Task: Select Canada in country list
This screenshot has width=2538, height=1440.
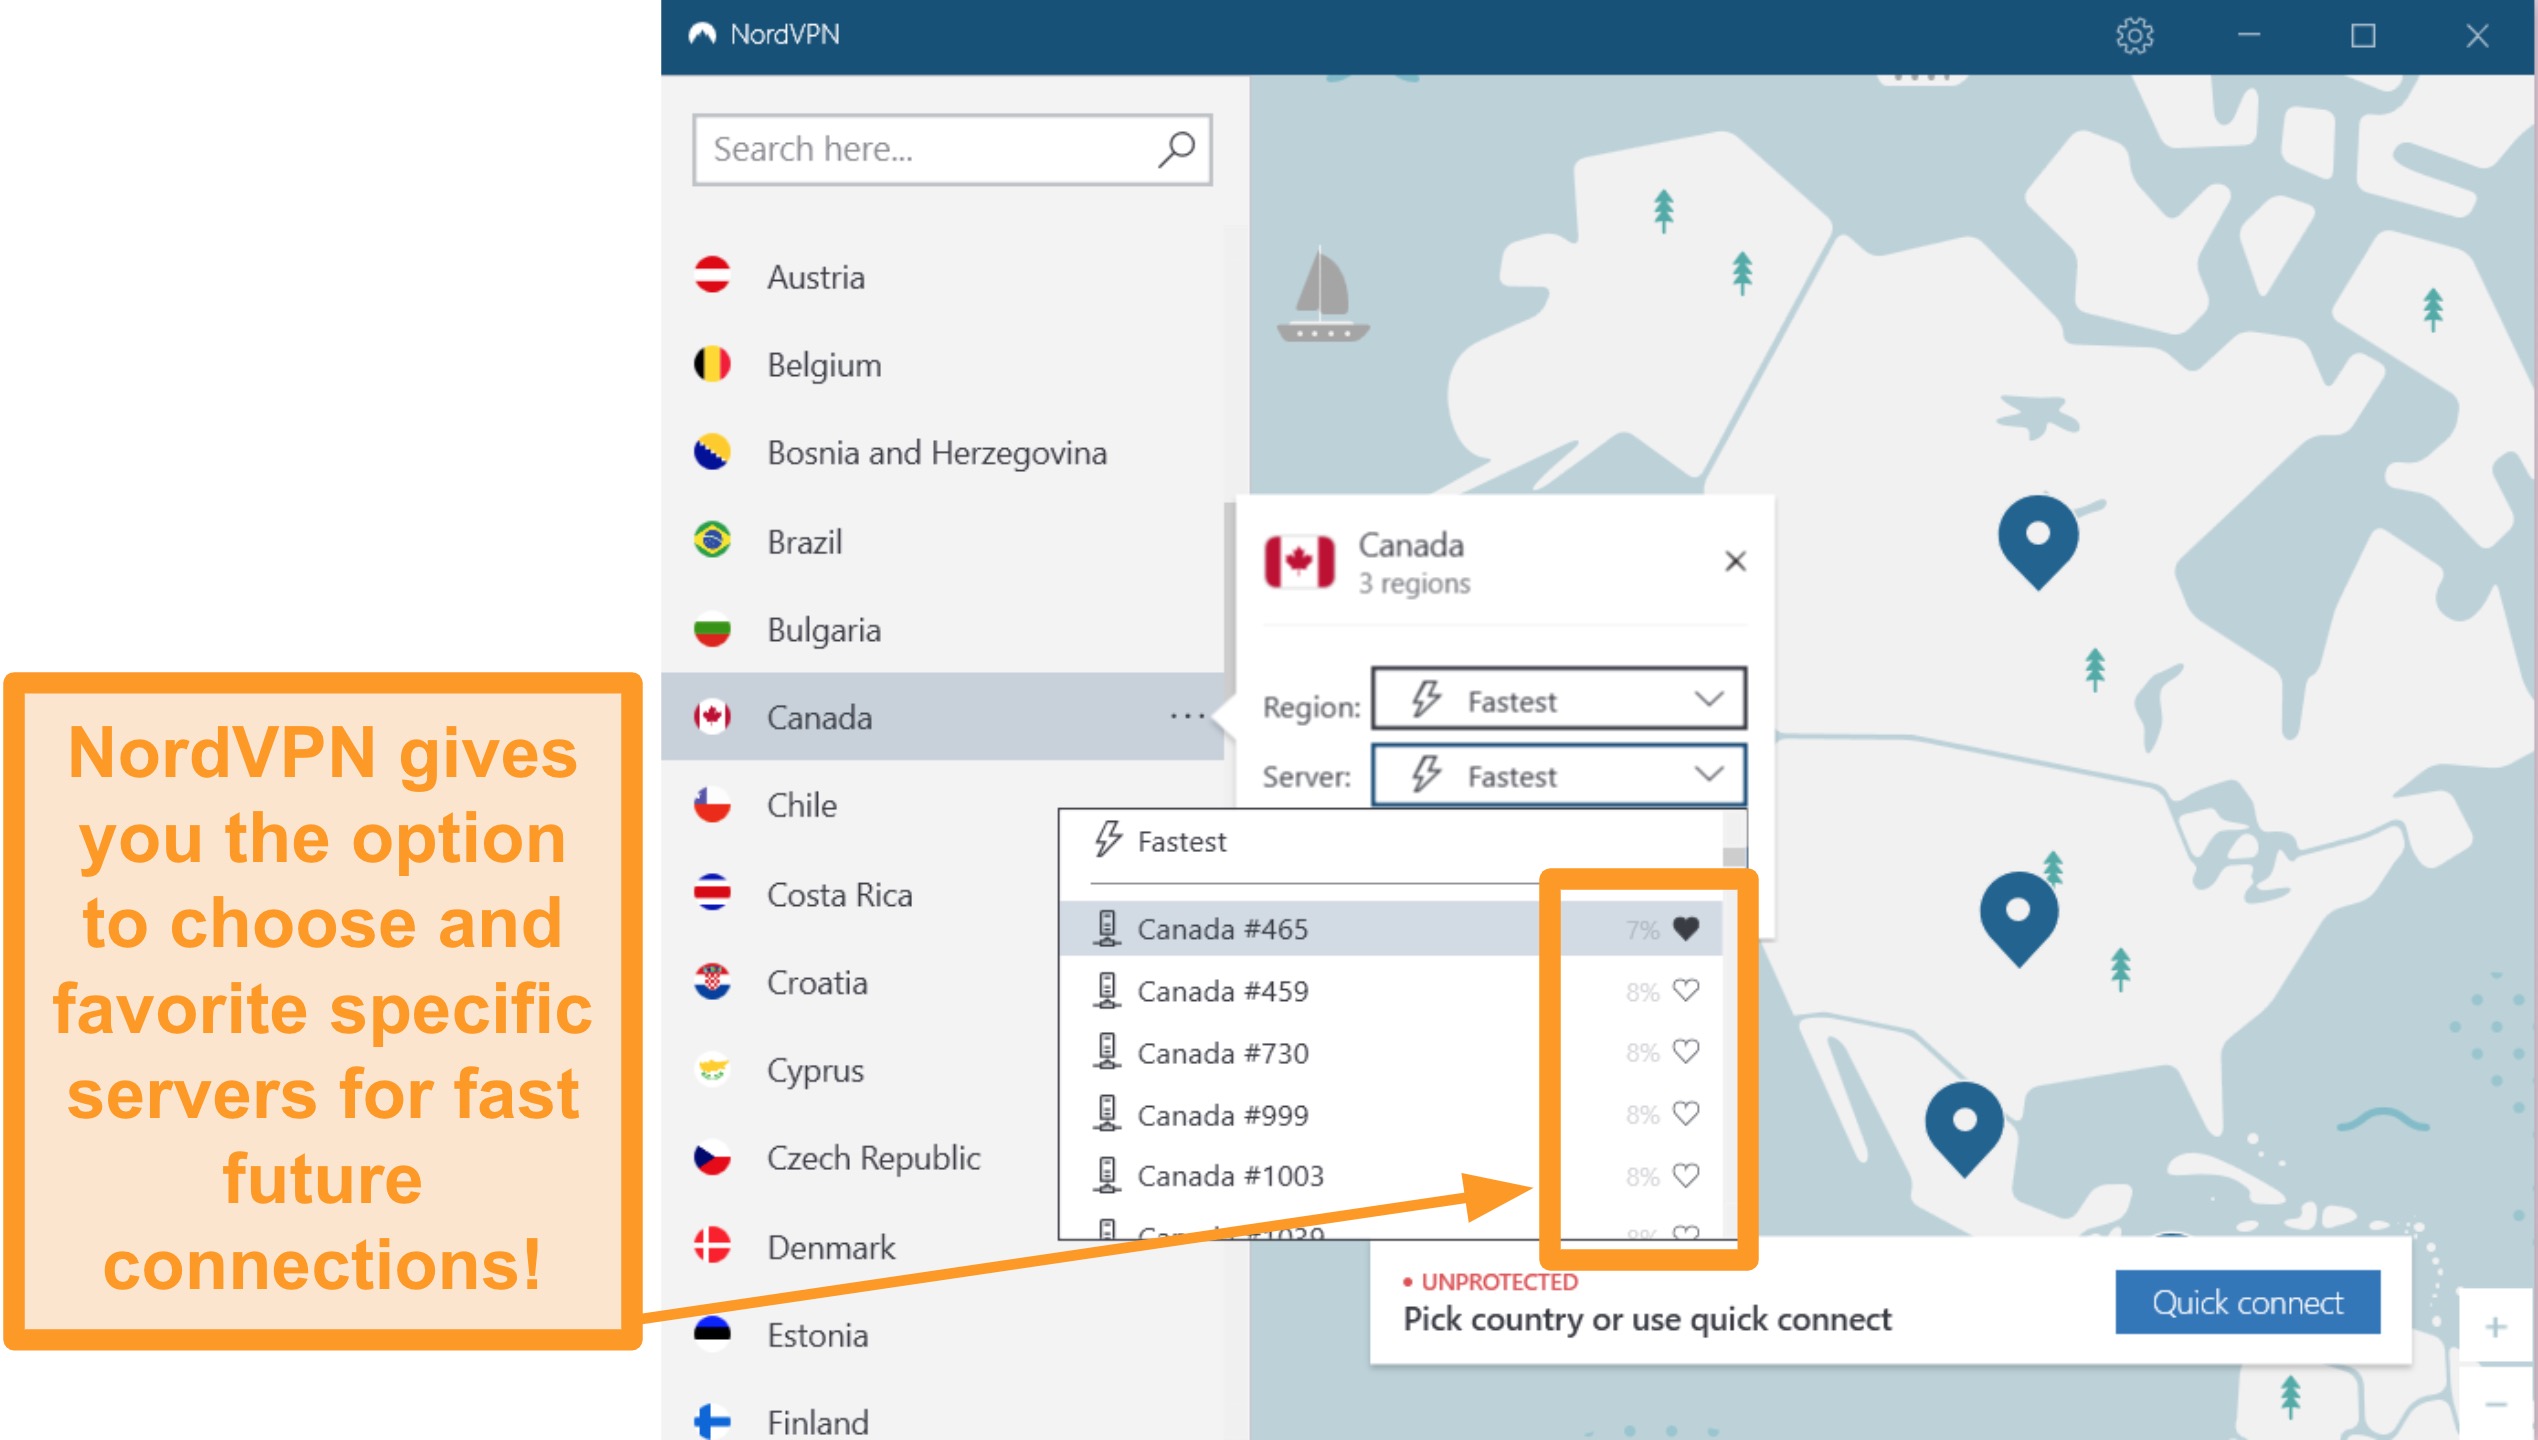Action: pos(942,716)
